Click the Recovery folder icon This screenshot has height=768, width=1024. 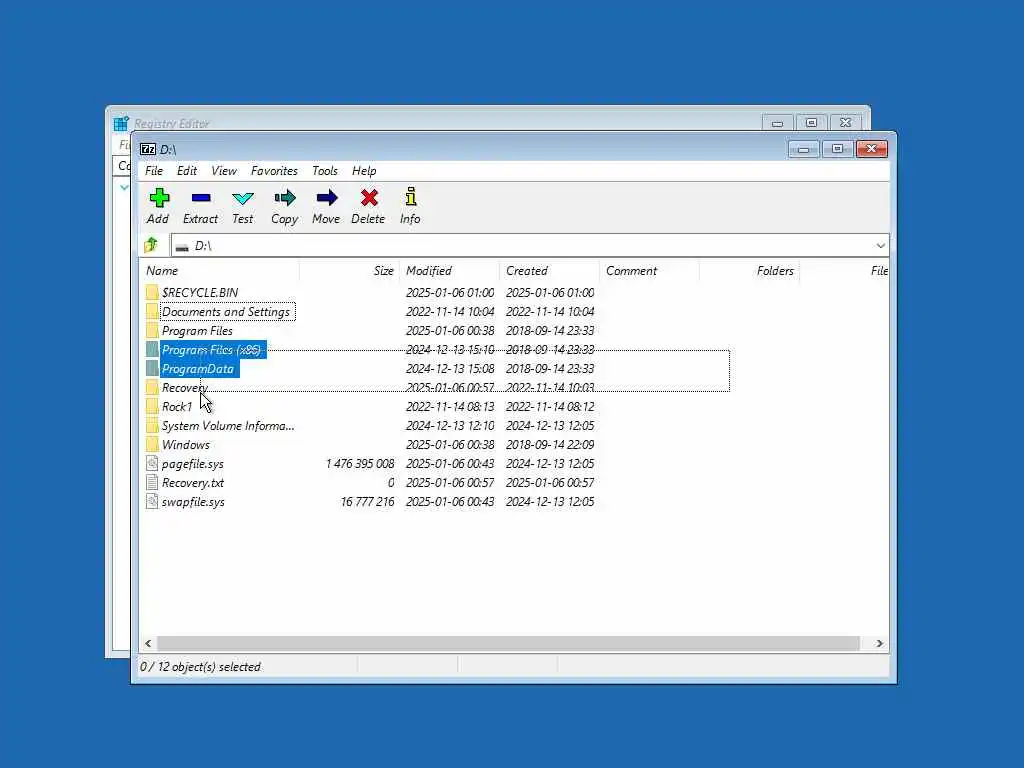tap(152, 387)
